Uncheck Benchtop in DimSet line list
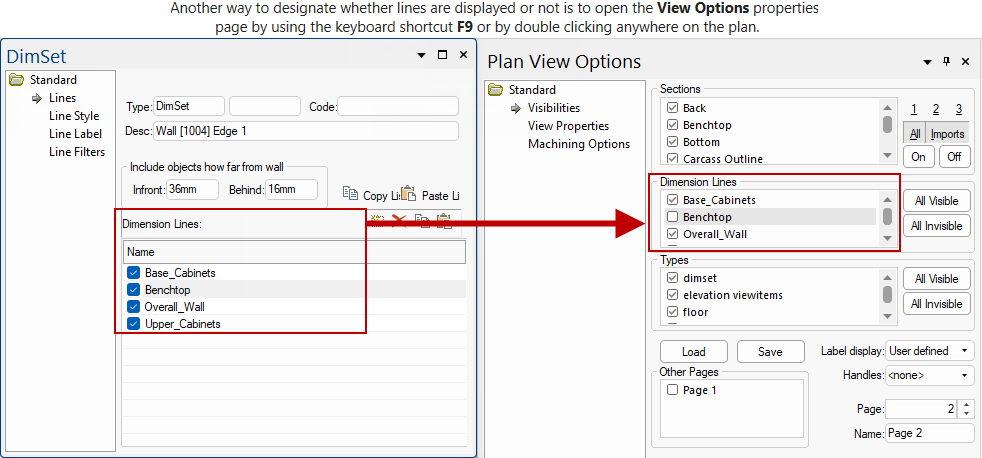Screen dimensions: 982x458 [x=133, y=289]
